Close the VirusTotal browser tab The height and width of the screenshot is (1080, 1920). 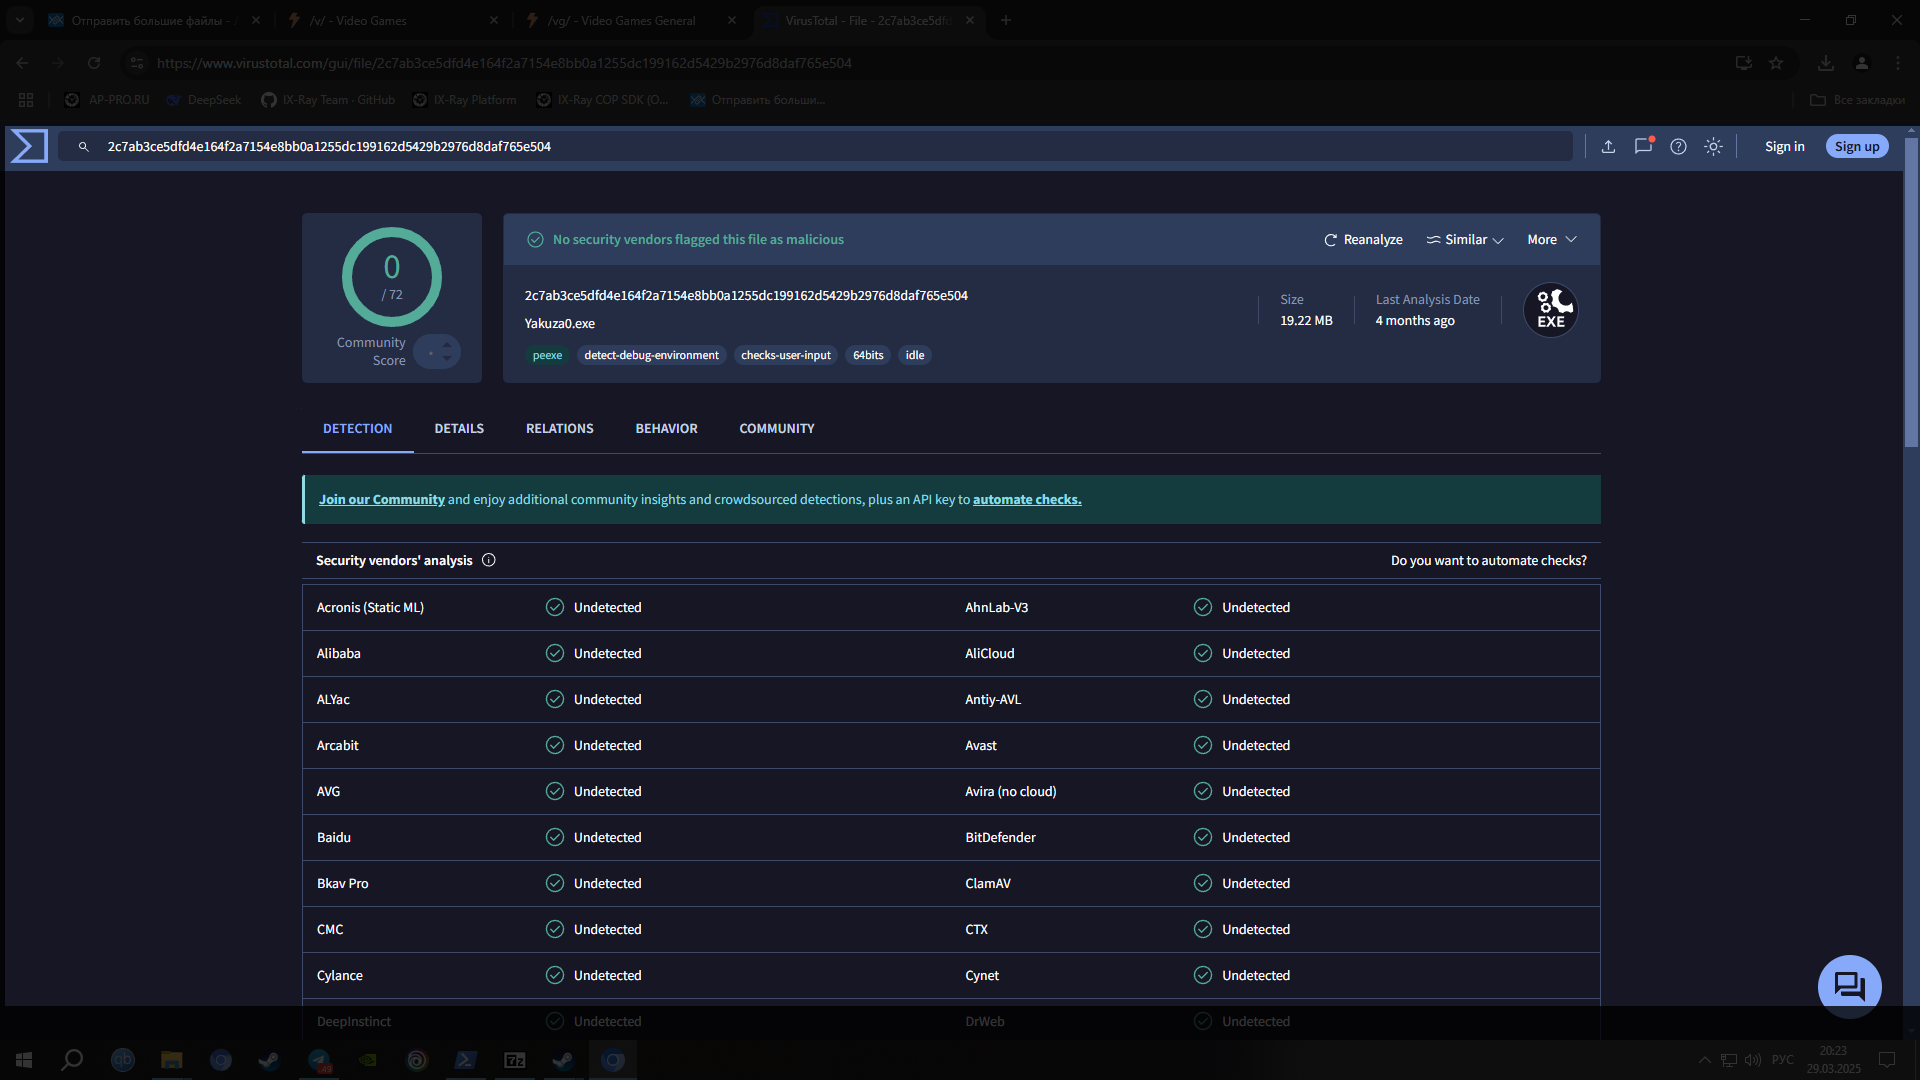tap(970, 20)
